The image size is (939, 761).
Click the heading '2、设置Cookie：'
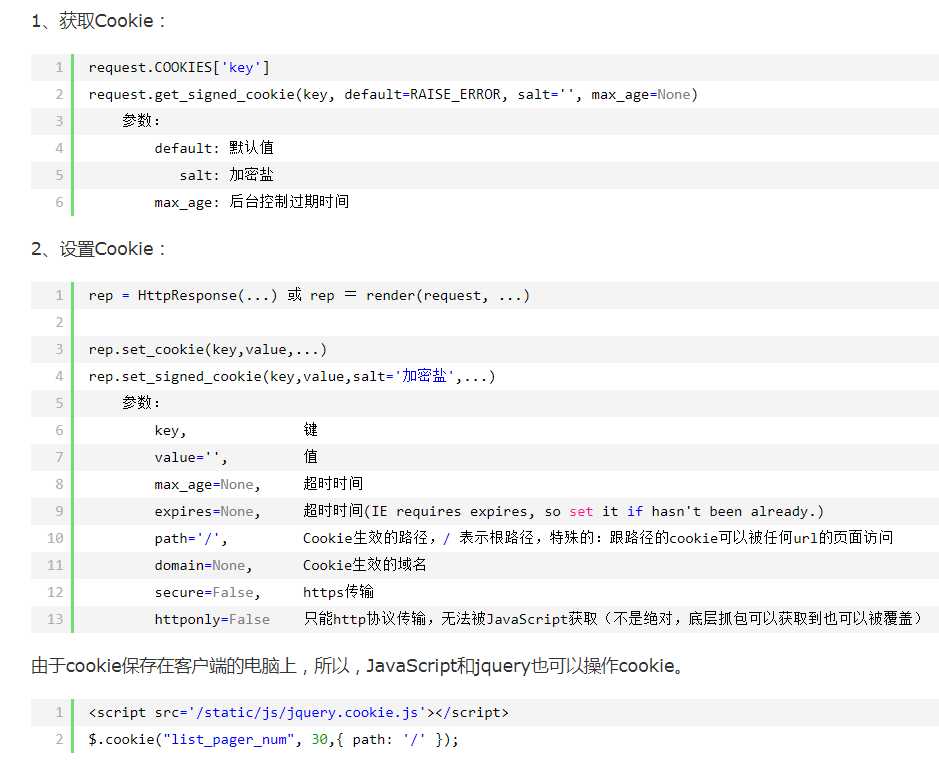99,249
